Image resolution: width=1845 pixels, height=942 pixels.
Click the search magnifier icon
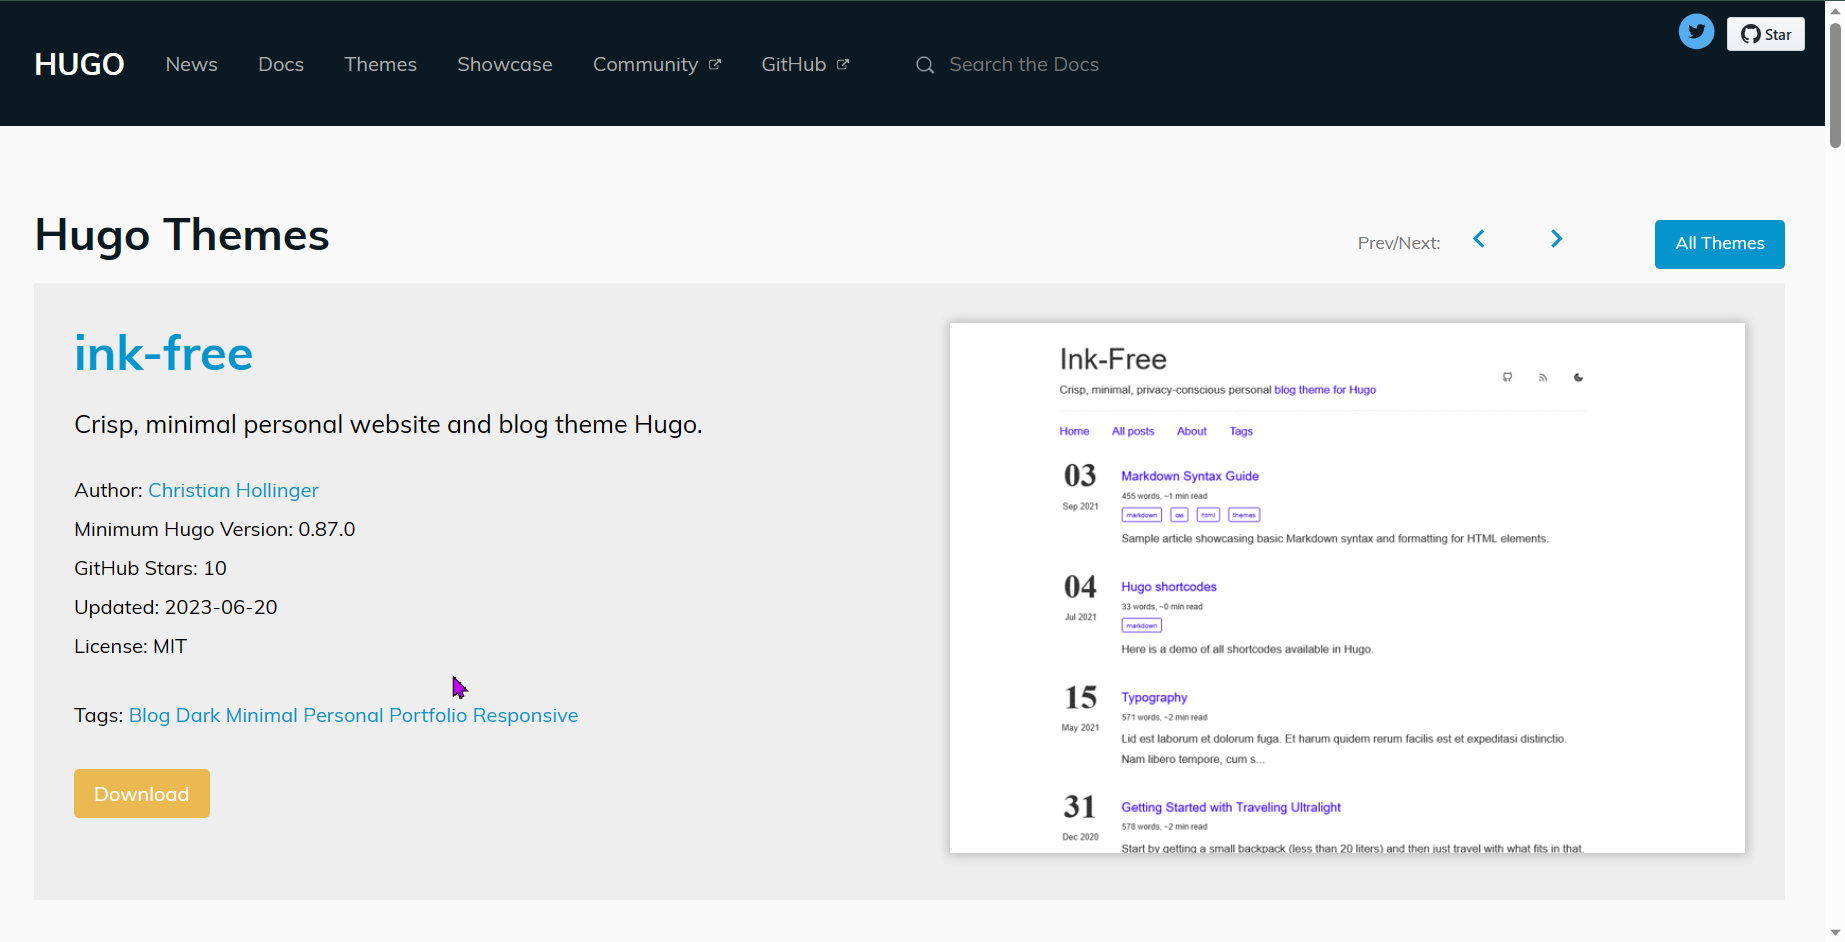[925, 65]
